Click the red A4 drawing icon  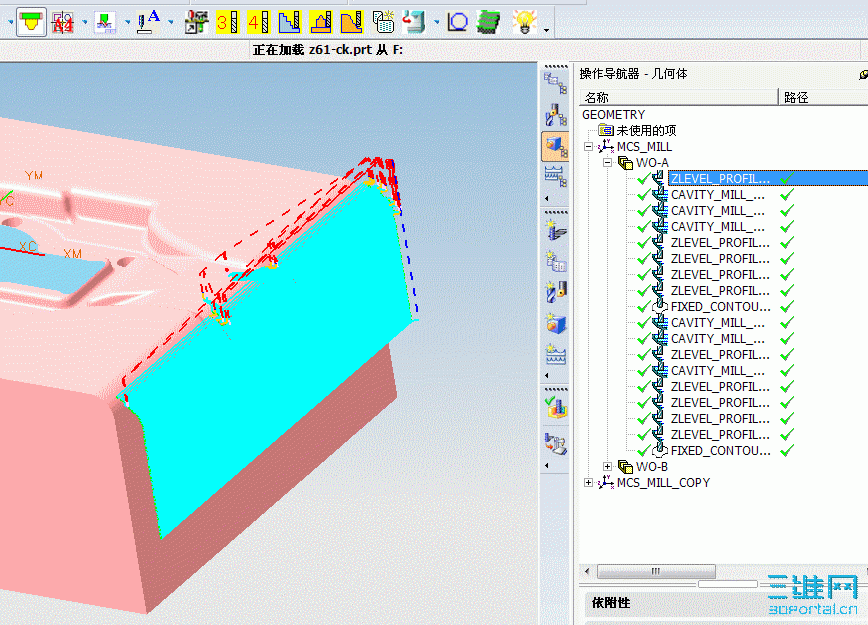point(63,23)
